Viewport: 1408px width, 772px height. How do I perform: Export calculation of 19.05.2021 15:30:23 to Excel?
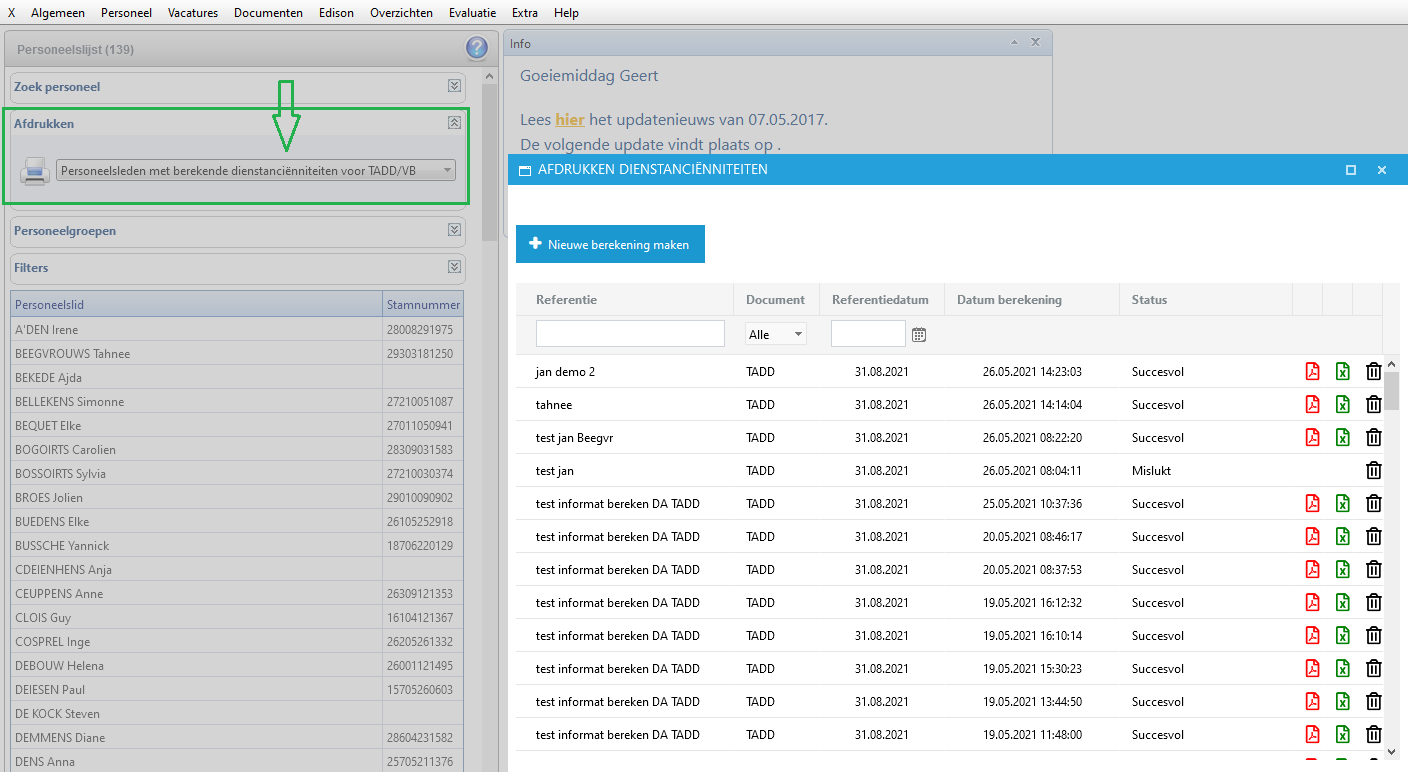1343,669
